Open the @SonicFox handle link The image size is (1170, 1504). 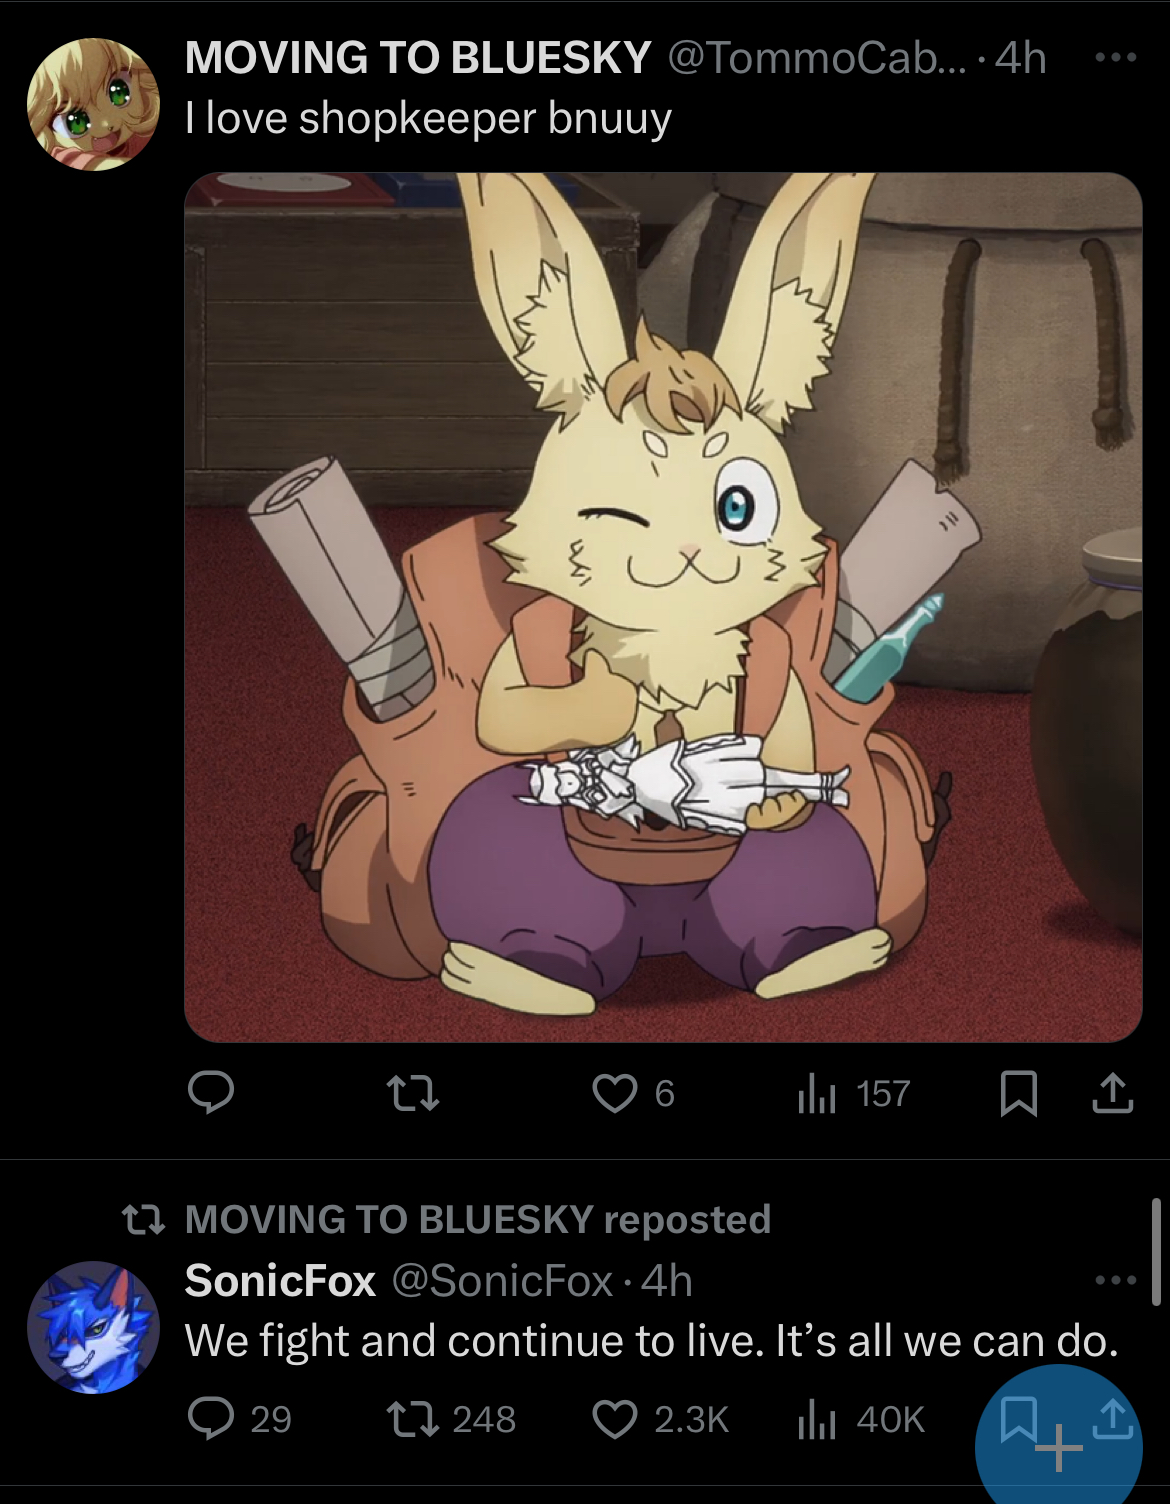coord(501,1281)
